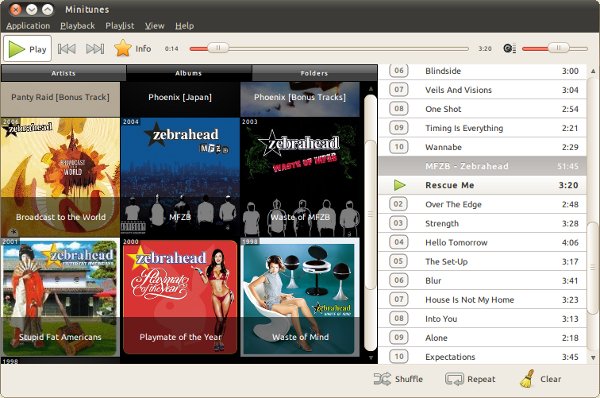Select the track Blur
600x398 pixels.
[482, 281]
